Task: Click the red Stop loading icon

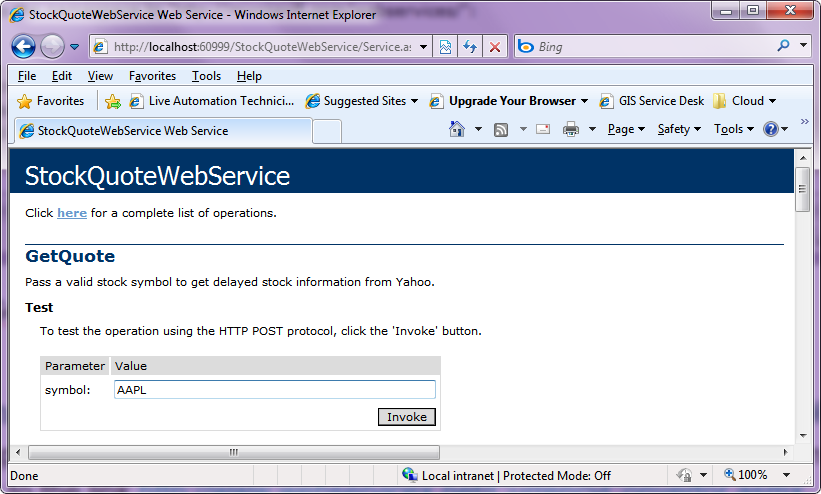Action: point(494,47)
